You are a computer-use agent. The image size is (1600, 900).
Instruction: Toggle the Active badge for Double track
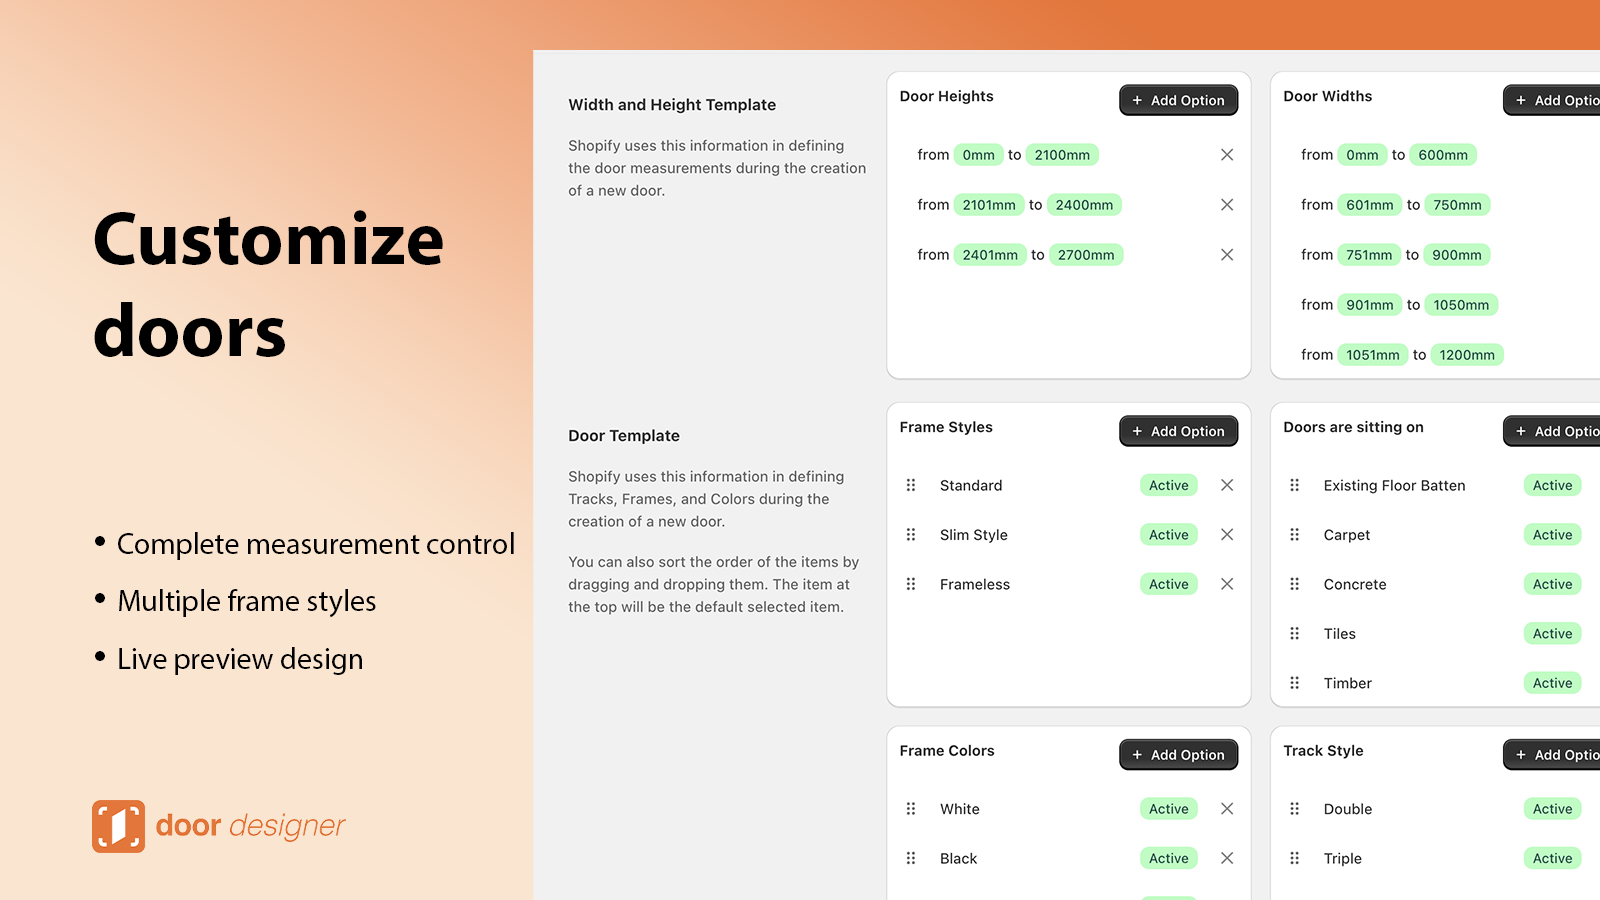pos(1552,809)
